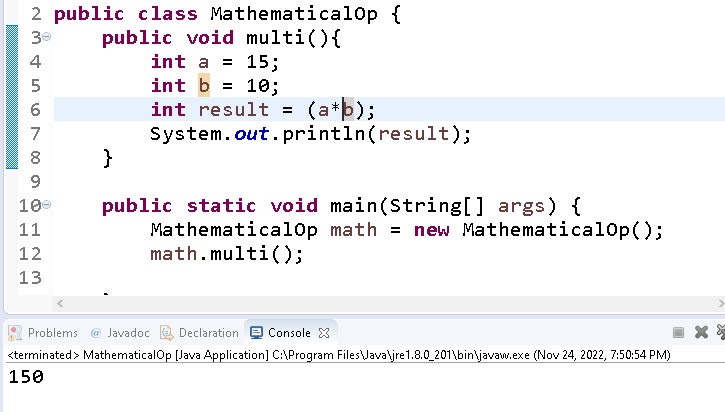Click method name multi on line 3
The image size is (725, 412).
point(276,37)
